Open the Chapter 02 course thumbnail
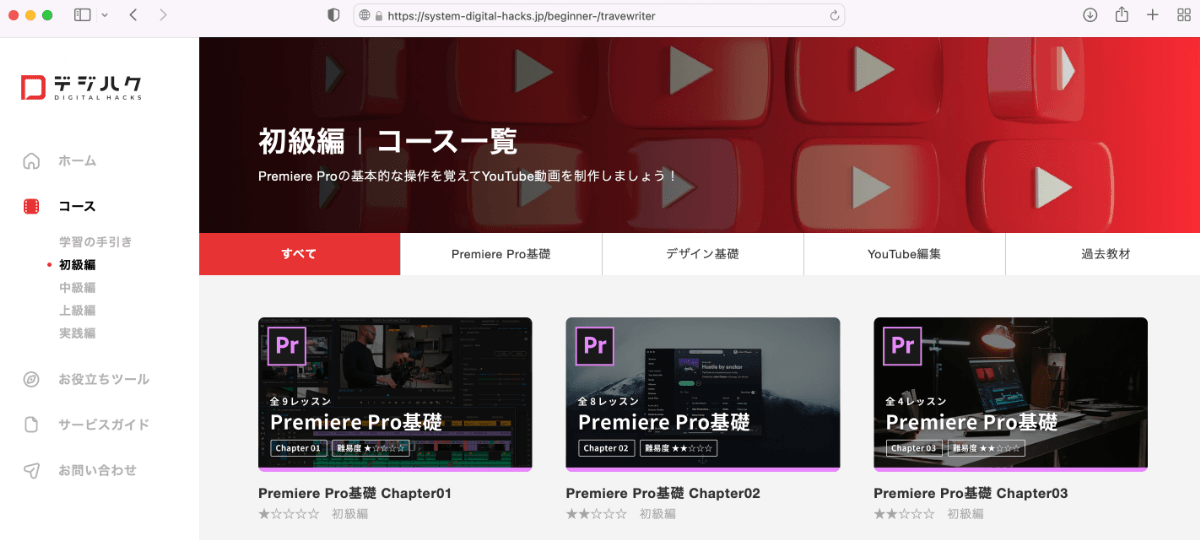This screenshot has width=1200, height=540. click(703, 394)
